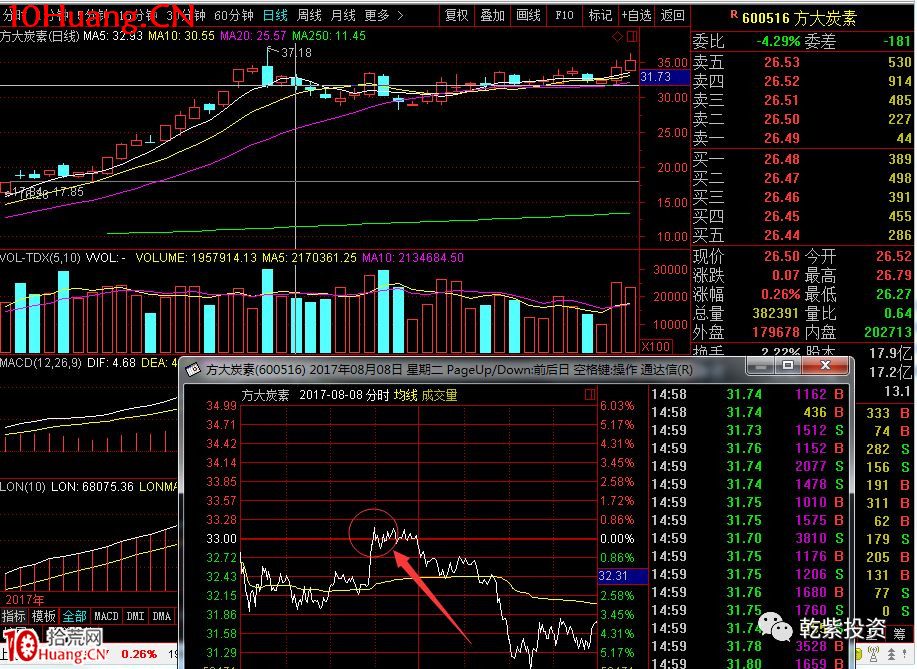Open the 指标 indicator tab
Screen dimensions: 917x669
pyautogui.click(x=14, y=616)
